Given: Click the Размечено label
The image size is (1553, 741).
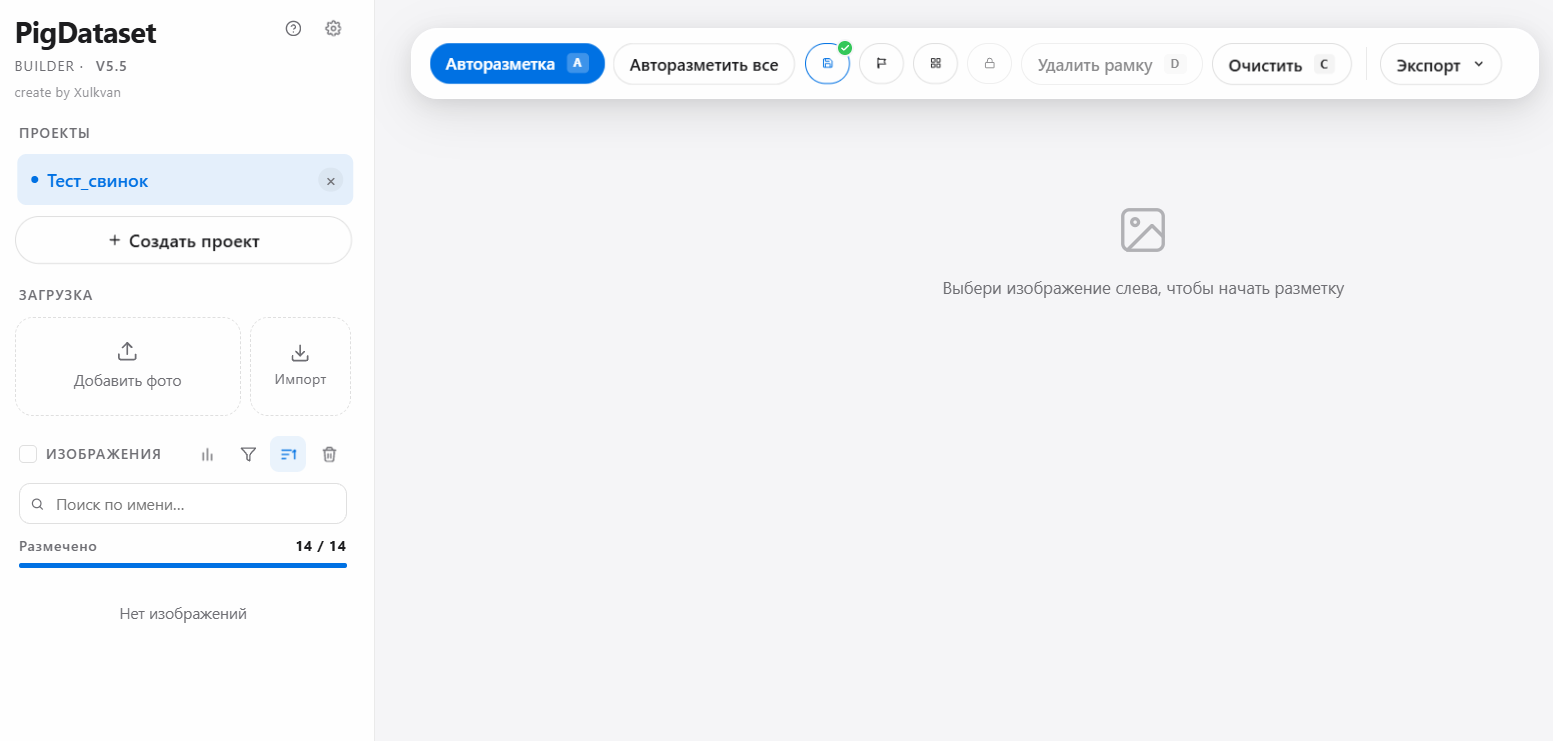Looking at the screenshot, I should 58,546.
